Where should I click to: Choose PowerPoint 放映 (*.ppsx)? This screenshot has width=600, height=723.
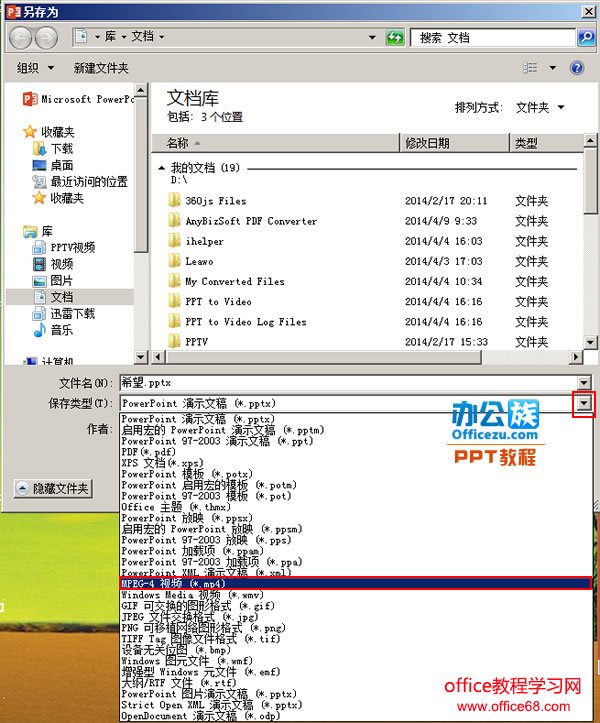(356, 518)
